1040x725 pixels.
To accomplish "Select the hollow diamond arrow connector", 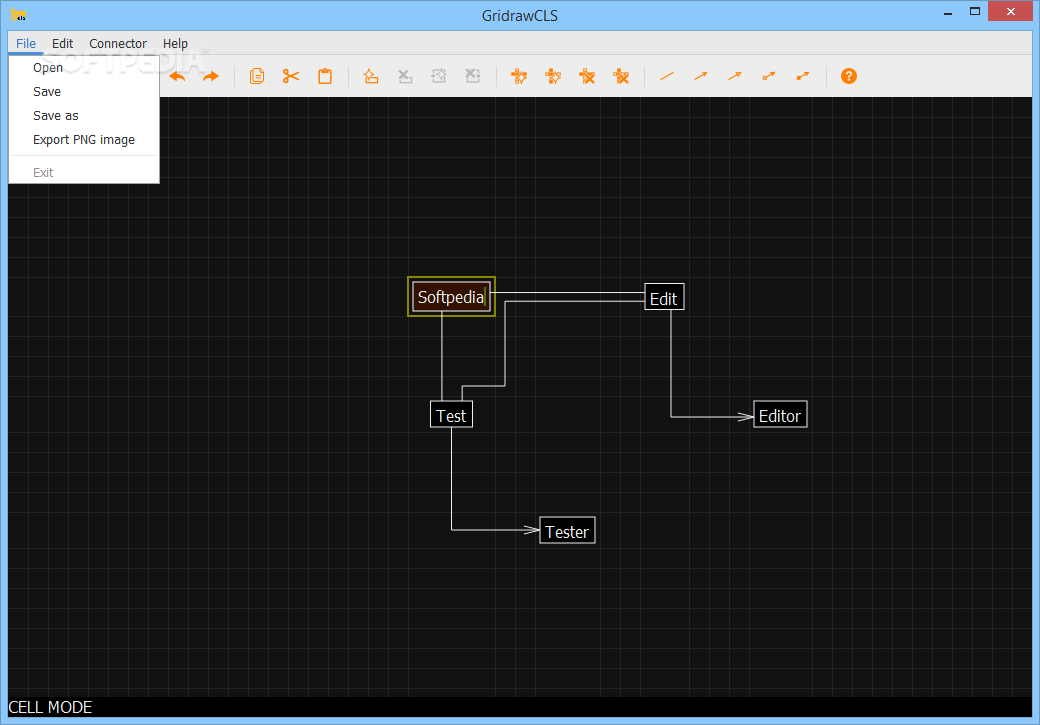I will pyautogui.click(x=769, y=76).
